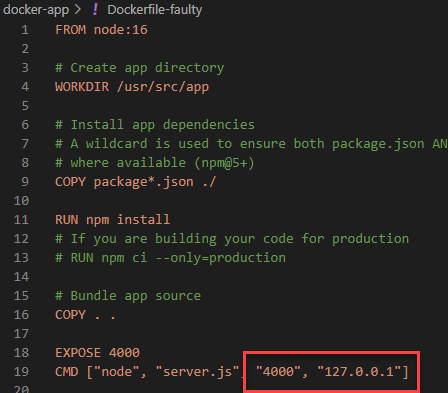Click line number 9 in gutter
Screen dimensions: 448x393
[x=25, y=182]
